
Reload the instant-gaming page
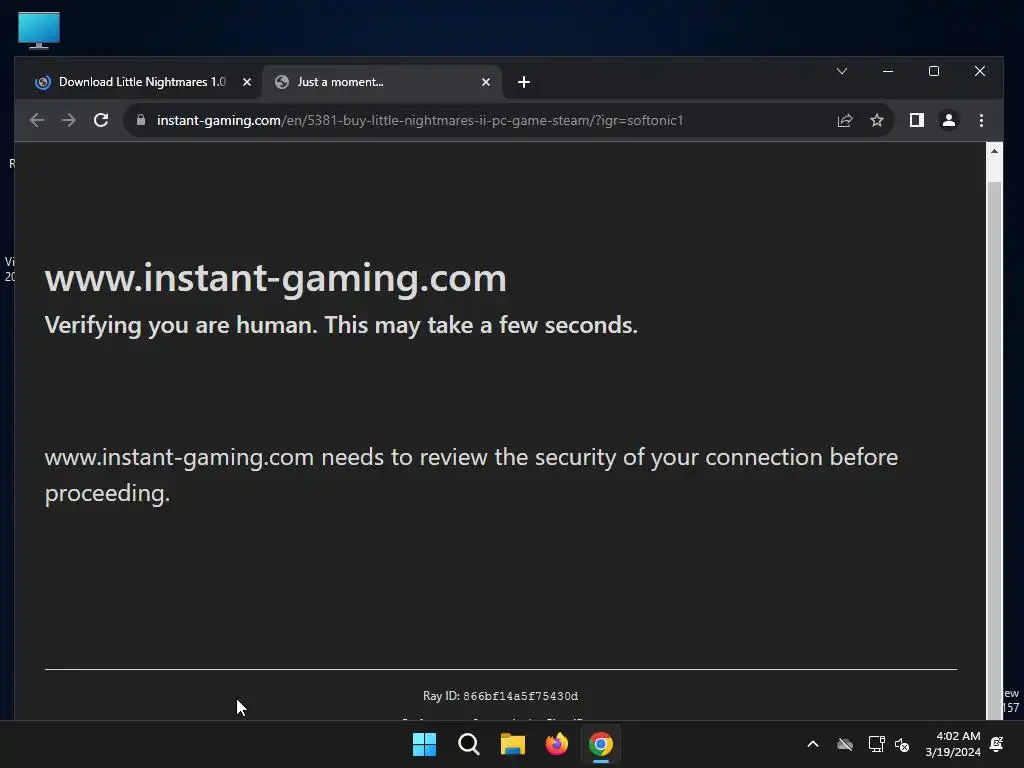101,120
